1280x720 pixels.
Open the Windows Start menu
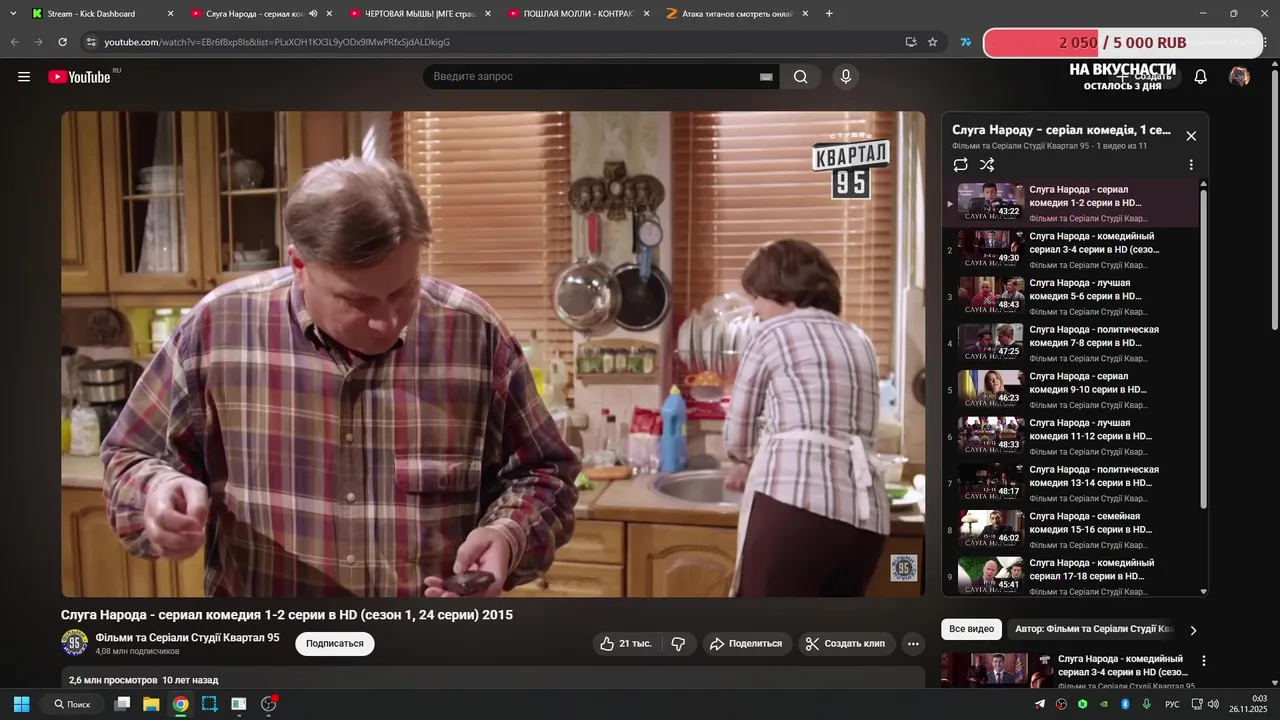click(x=21, y=704)
